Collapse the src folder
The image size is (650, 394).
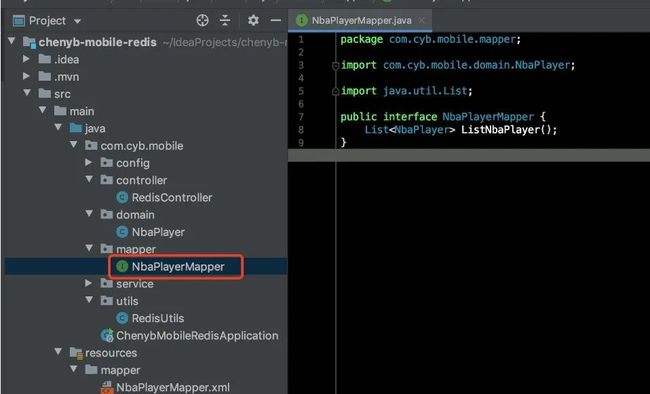click(27, 93)
